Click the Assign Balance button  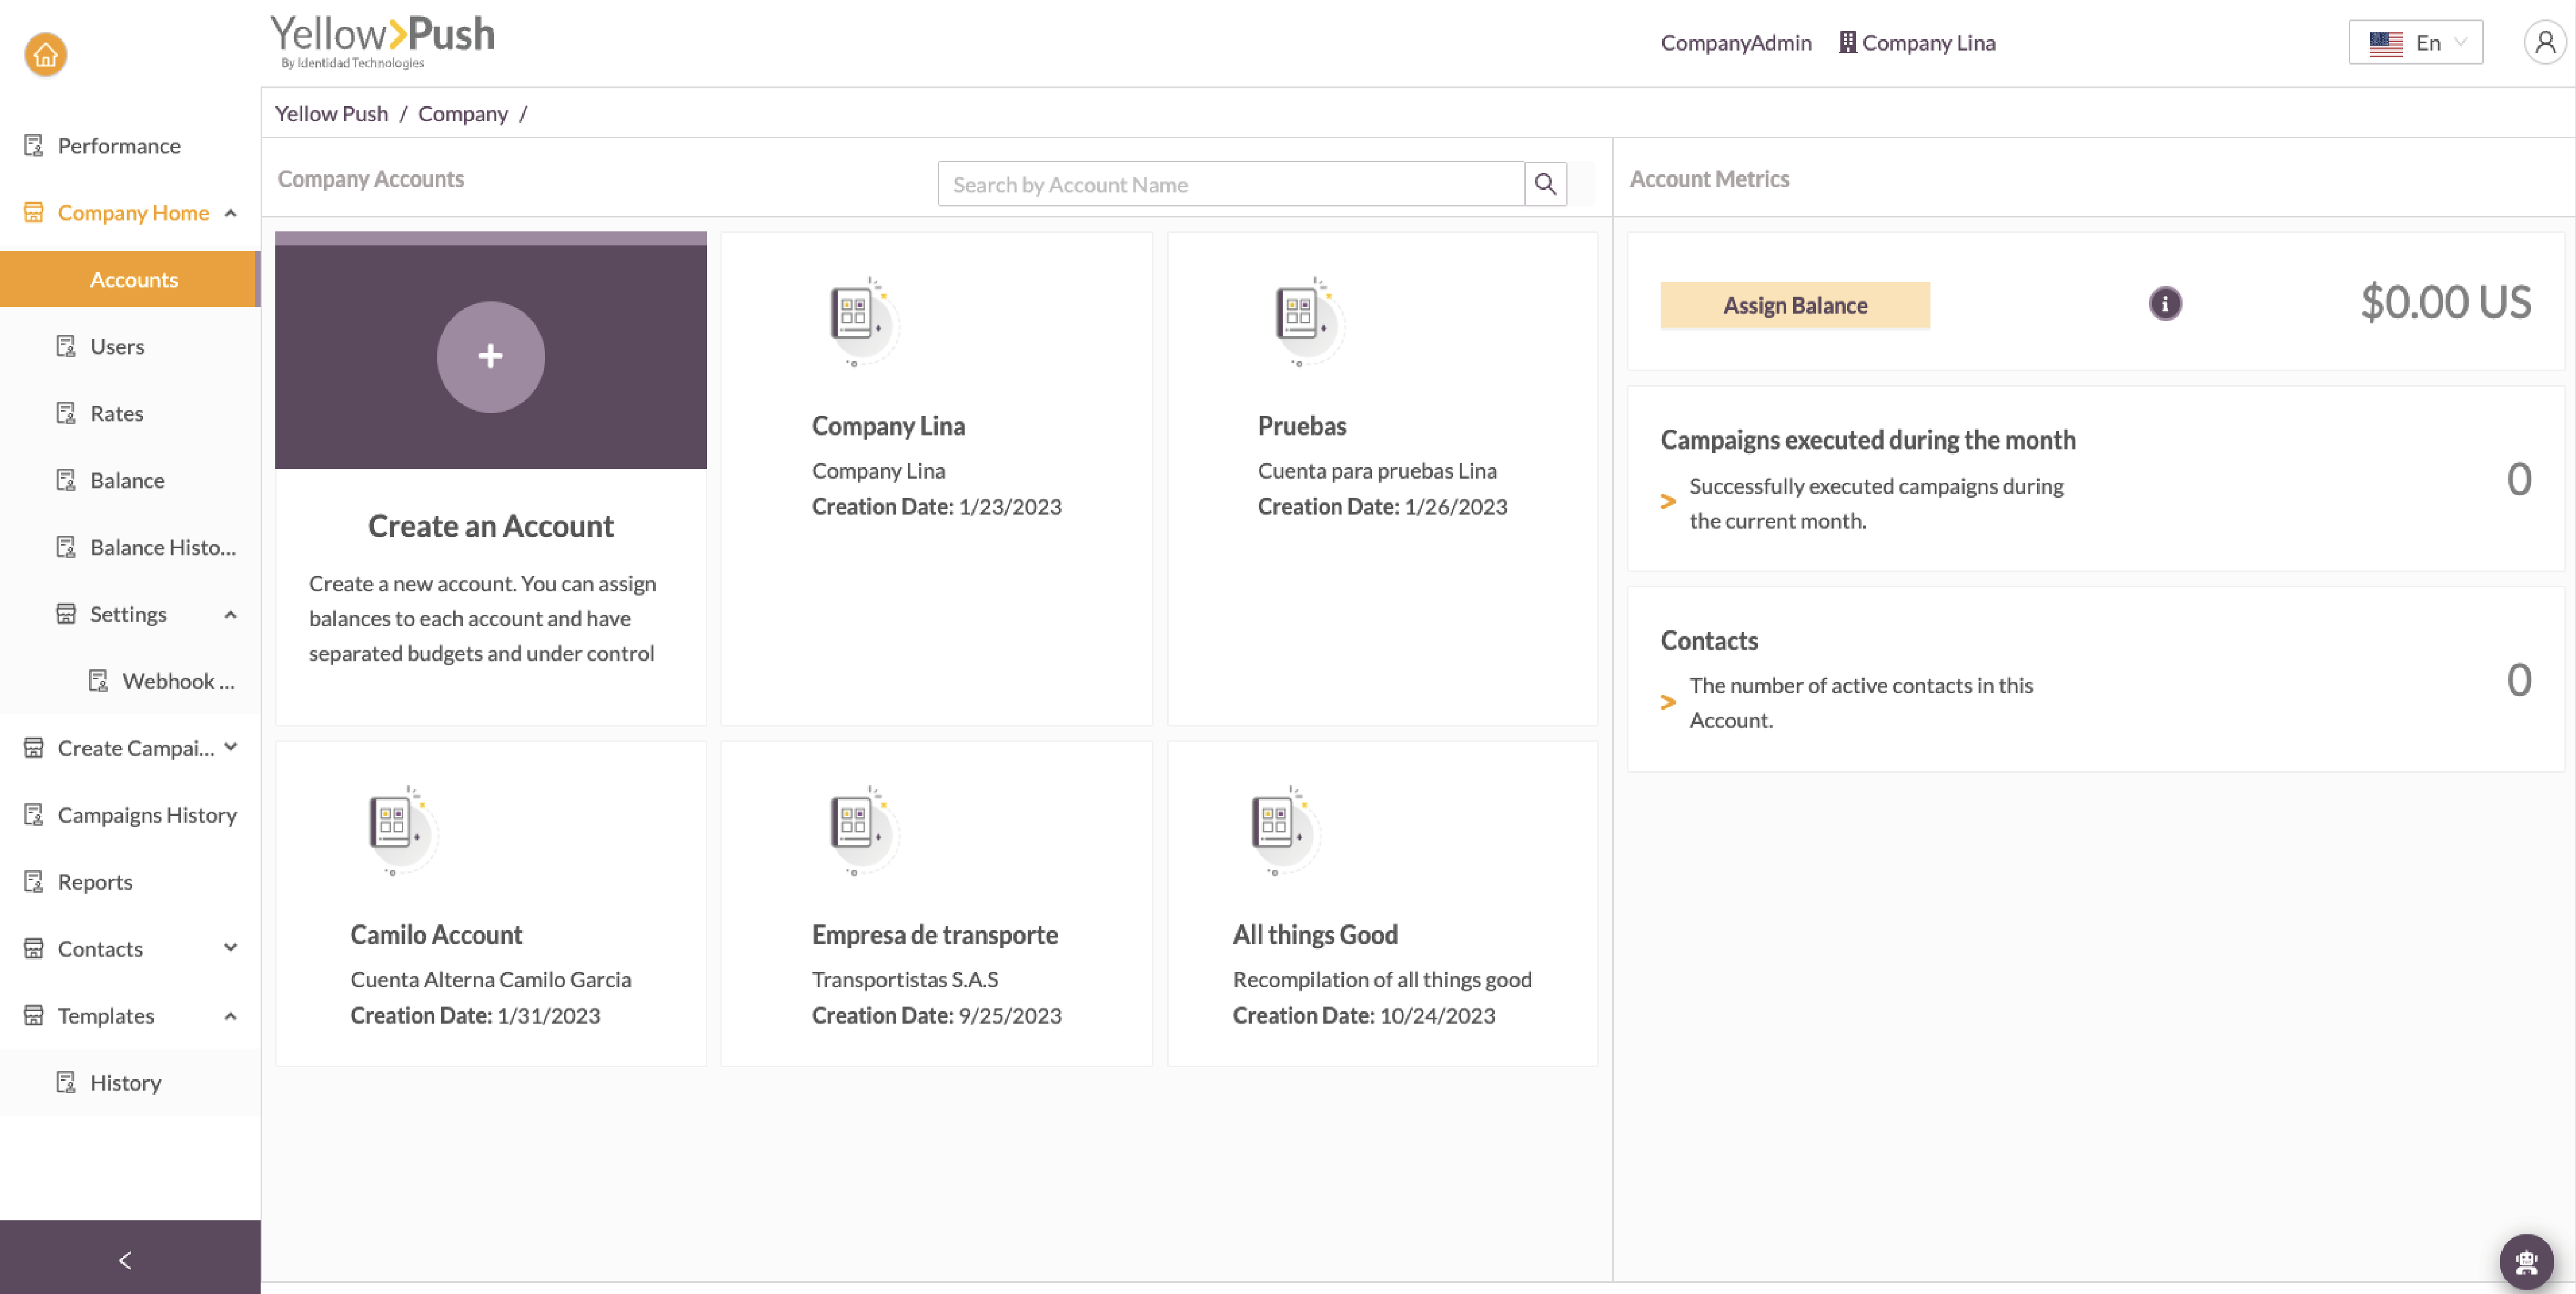(x=1794, y=305)
